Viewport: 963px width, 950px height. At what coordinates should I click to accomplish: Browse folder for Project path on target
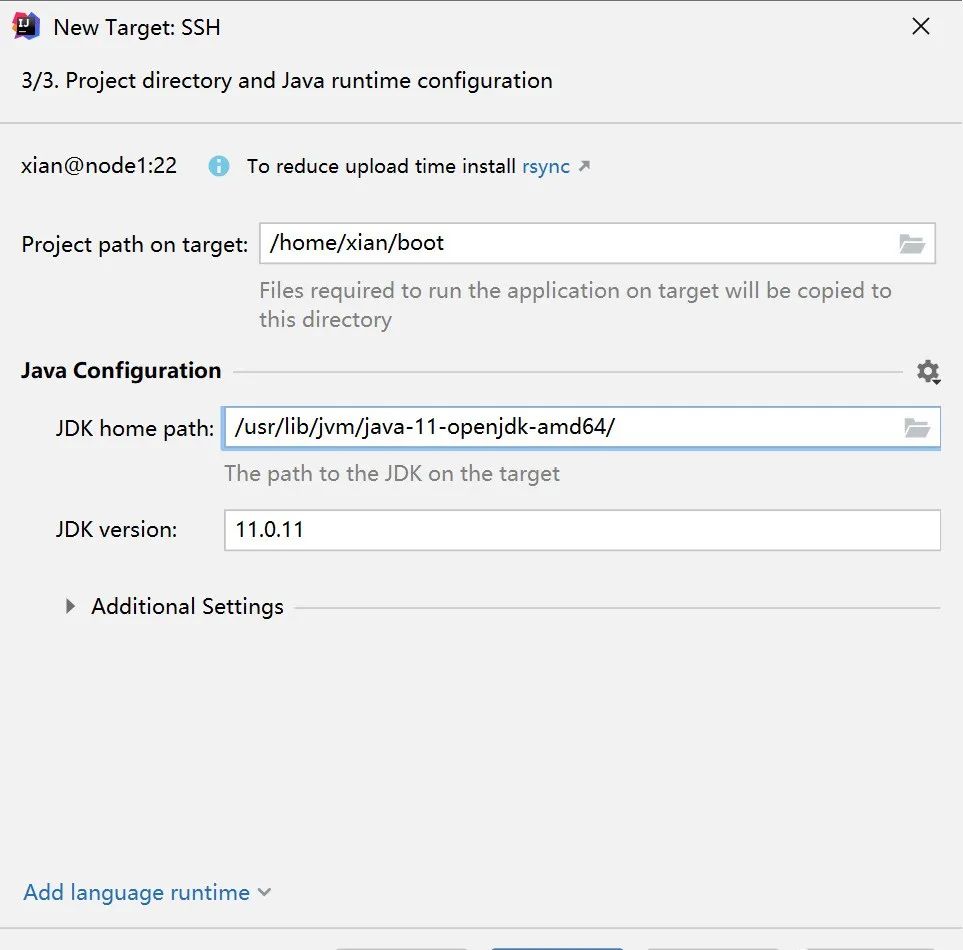pyautogui.click(x=911, y=244)
